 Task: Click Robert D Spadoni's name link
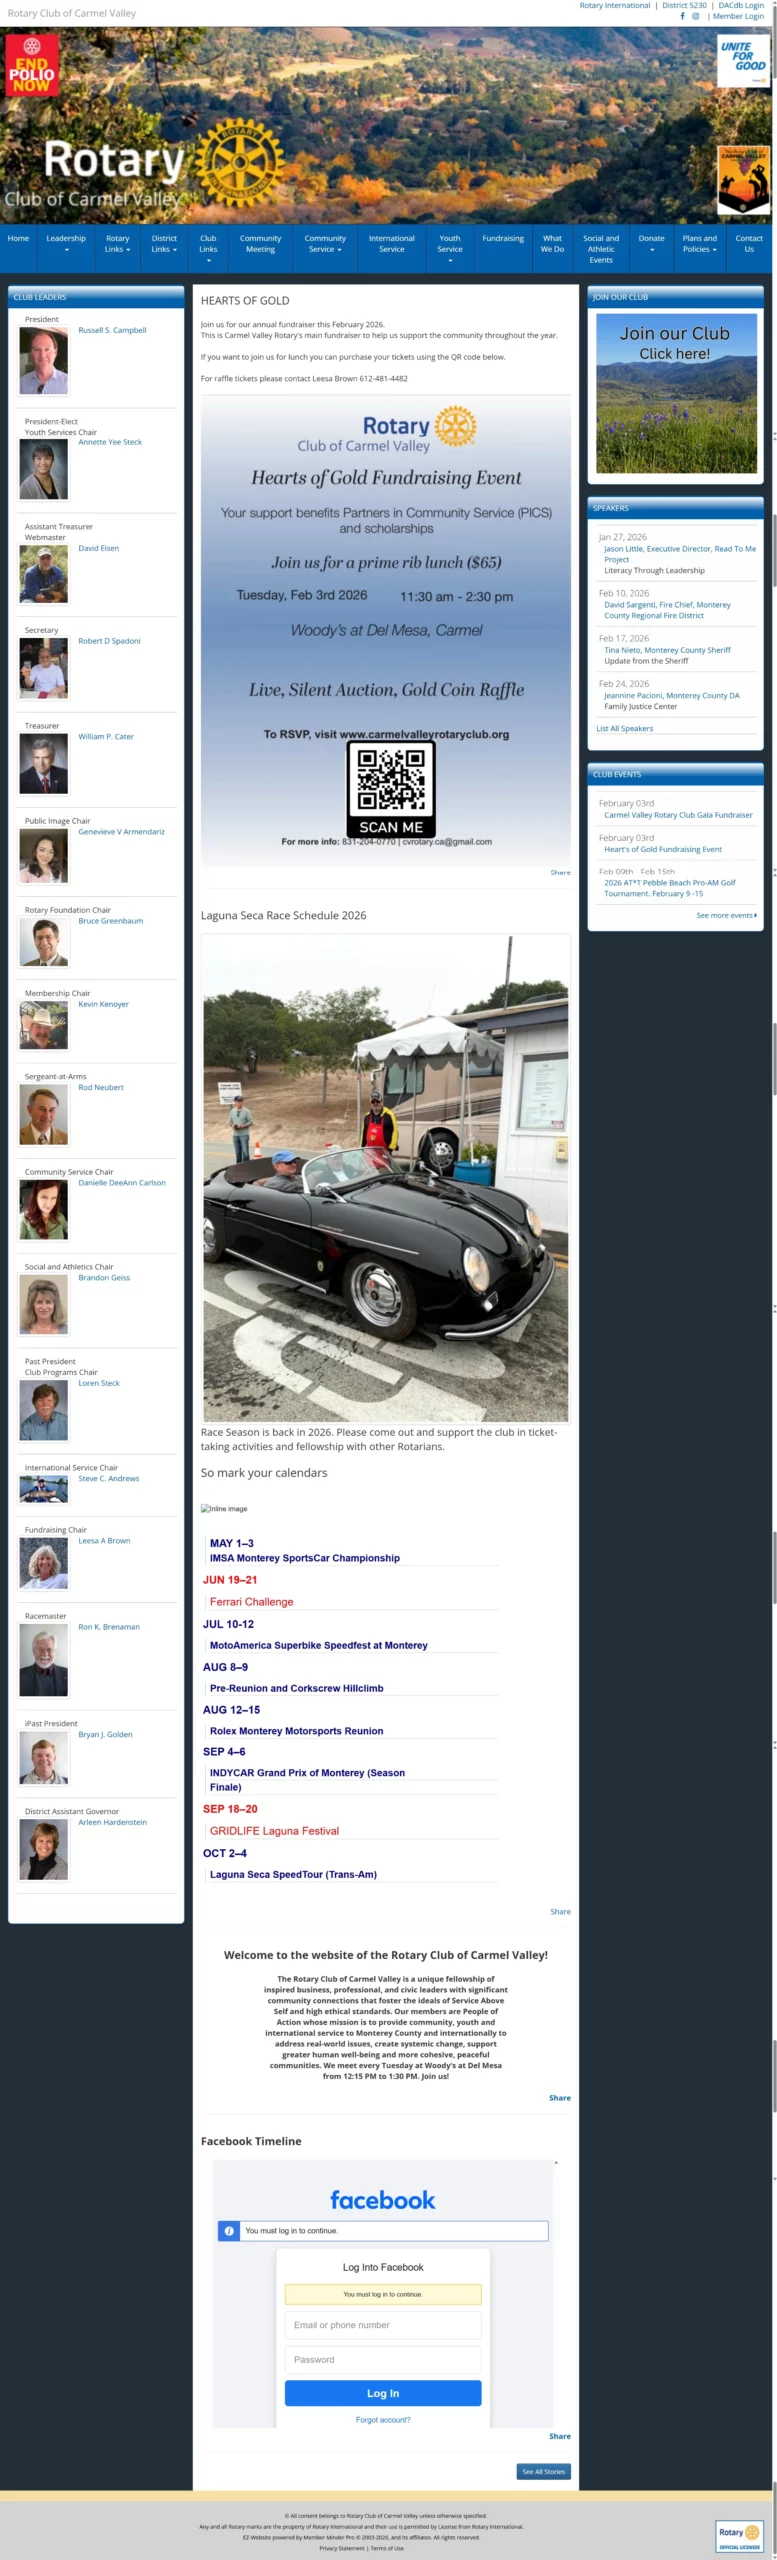tap(109, 641)
